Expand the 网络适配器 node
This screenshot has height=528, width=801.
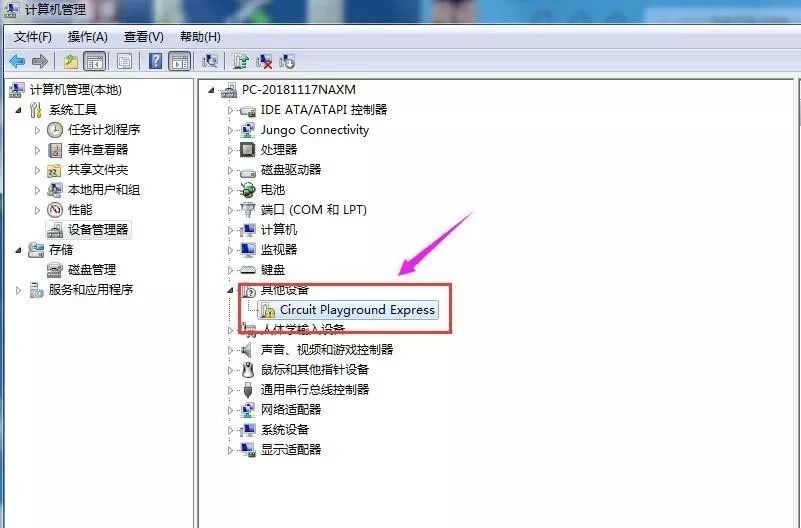pyautogui.click(x=230, y=410)
